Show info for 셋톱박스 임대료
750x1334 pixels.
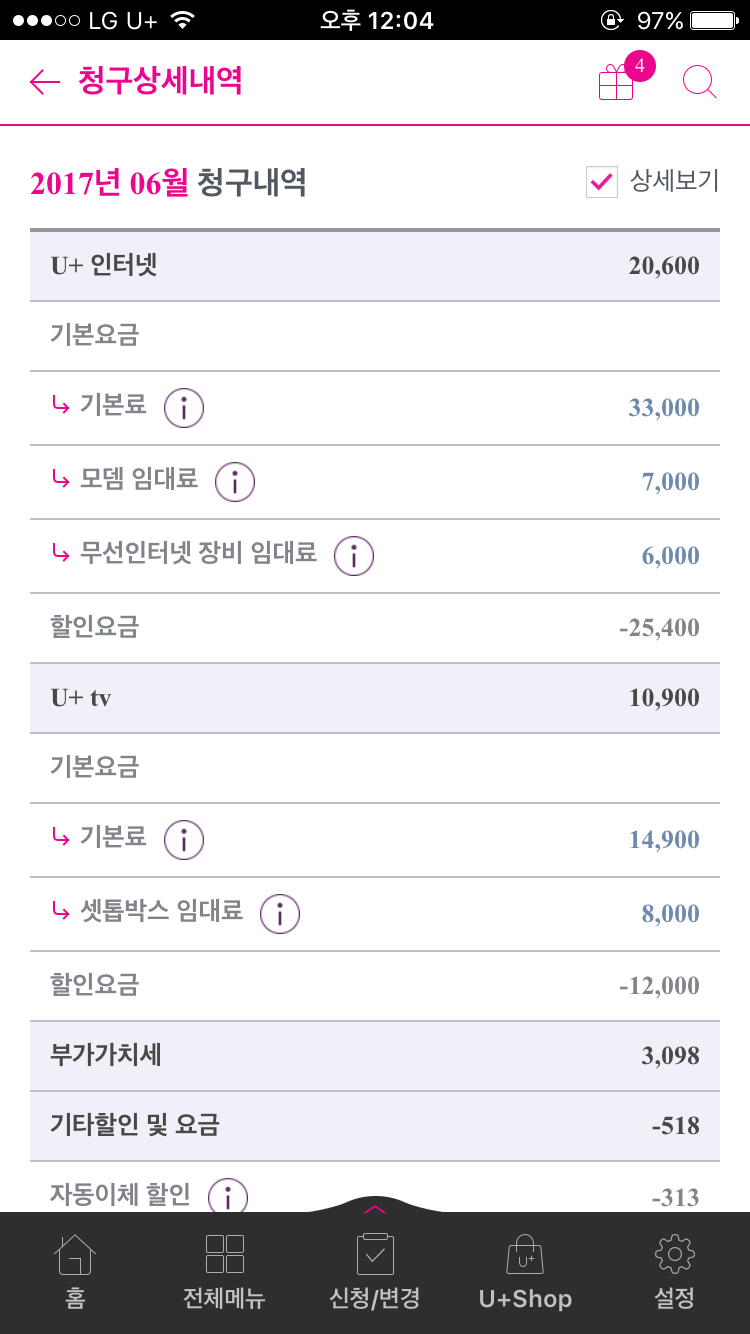280,913
